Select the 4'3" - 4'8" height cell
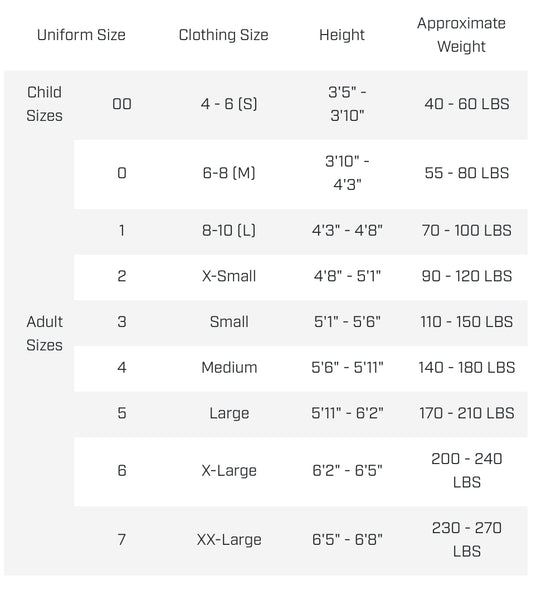This screenshot has height=600, width=546. tap(347, 231)
